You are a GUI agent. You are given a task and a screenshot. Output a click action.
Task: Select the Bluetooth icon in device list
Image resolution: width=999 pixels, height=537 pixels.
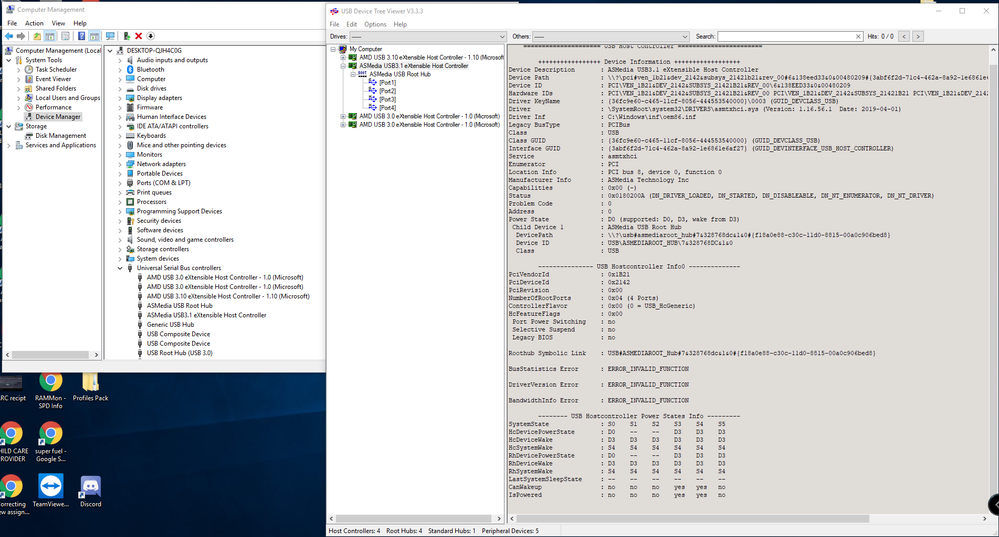(130, 69)
